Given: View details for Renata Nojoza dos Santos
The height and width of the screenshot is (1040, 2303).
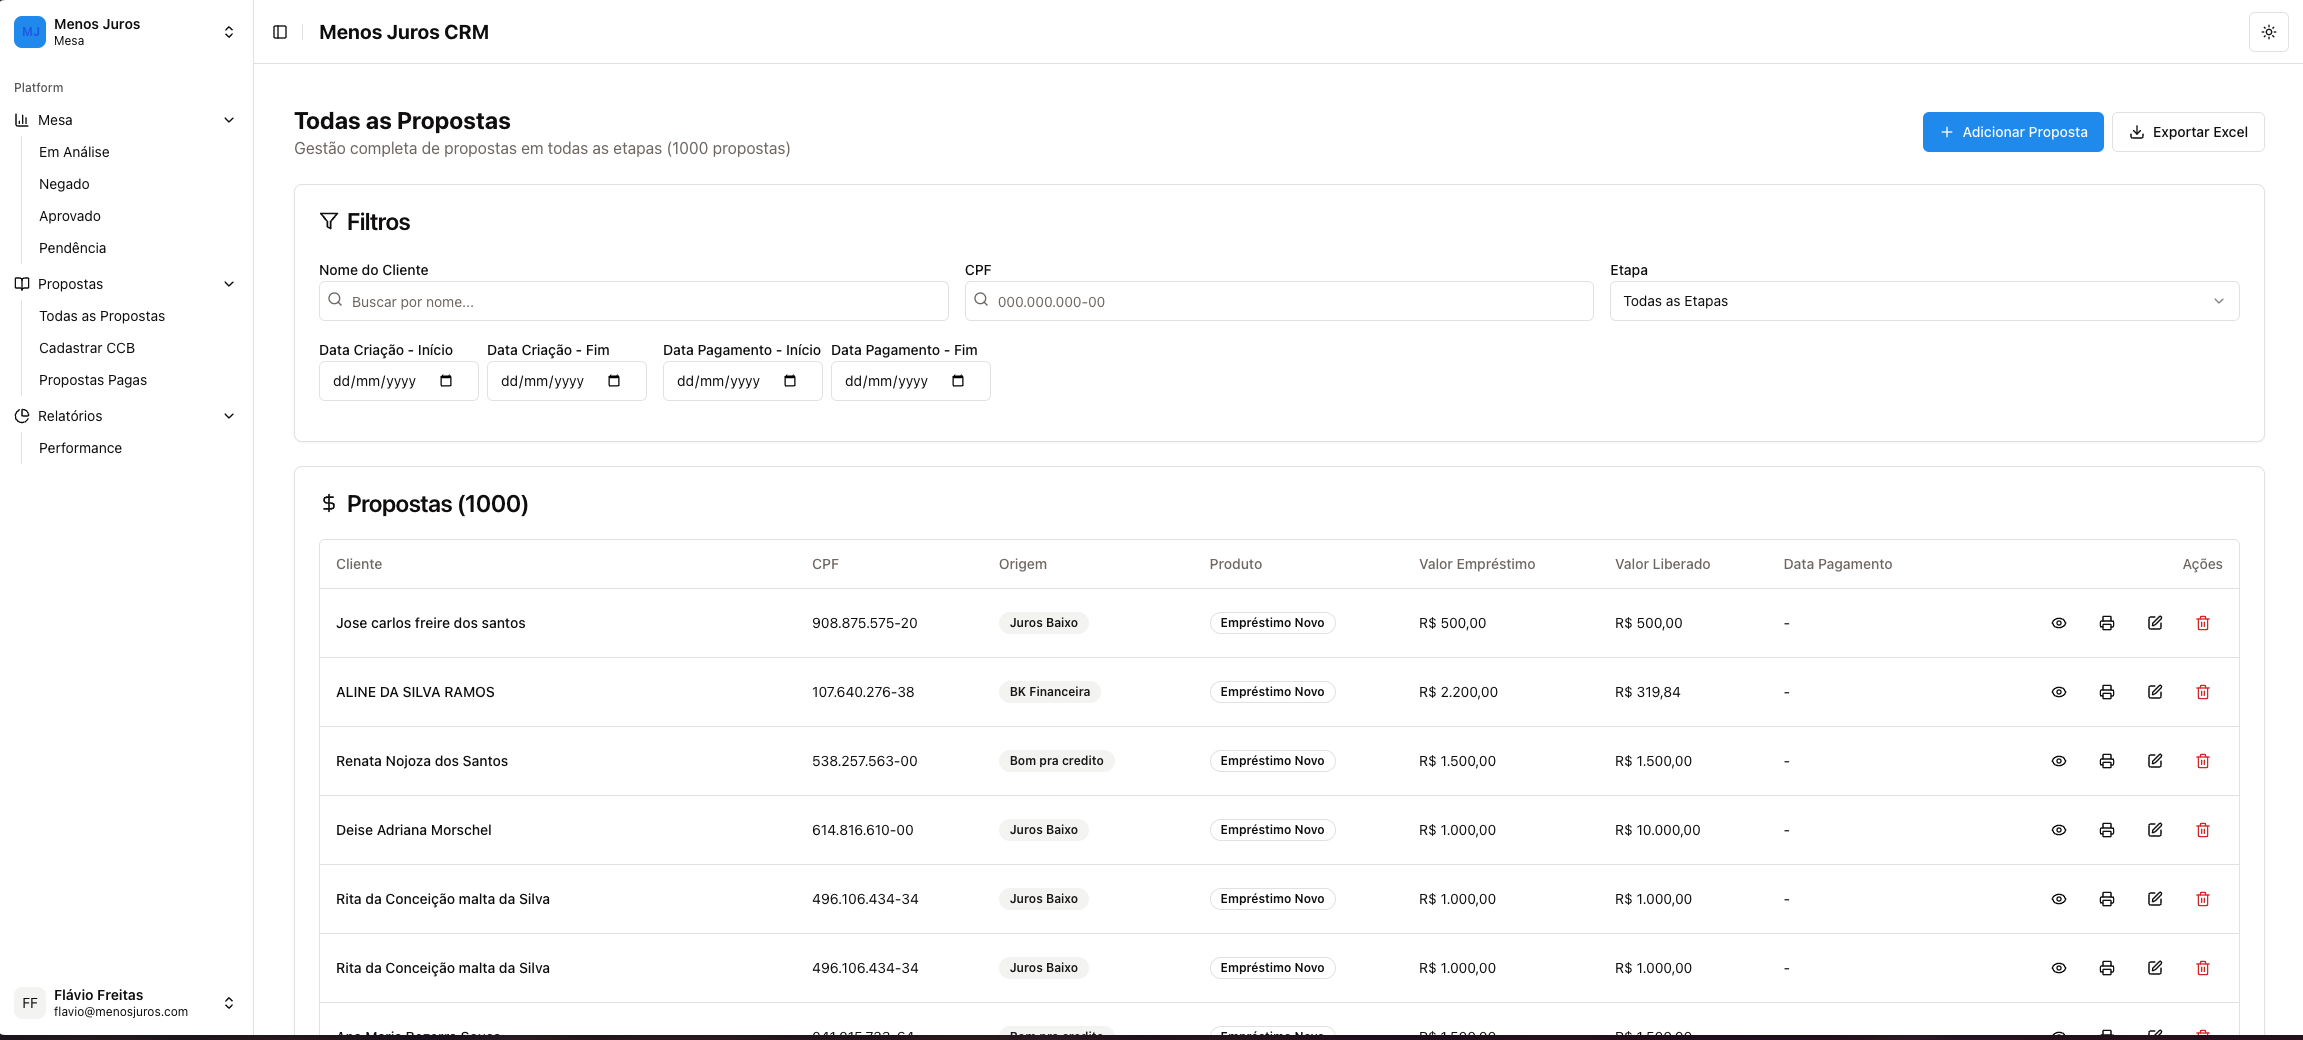Looking at the screenshot, I should (x=2059, y=761).
